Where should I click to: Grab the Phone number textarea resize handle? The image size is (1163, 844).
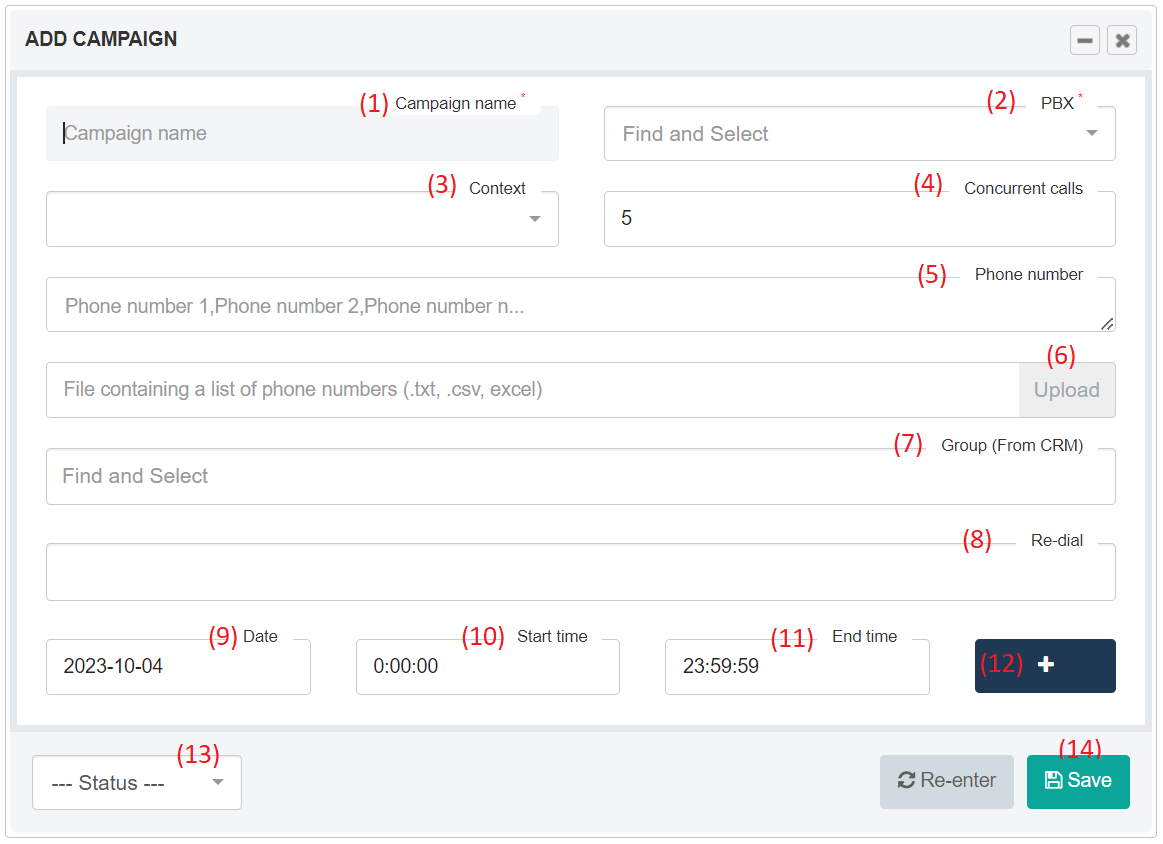pos(1107,324)
